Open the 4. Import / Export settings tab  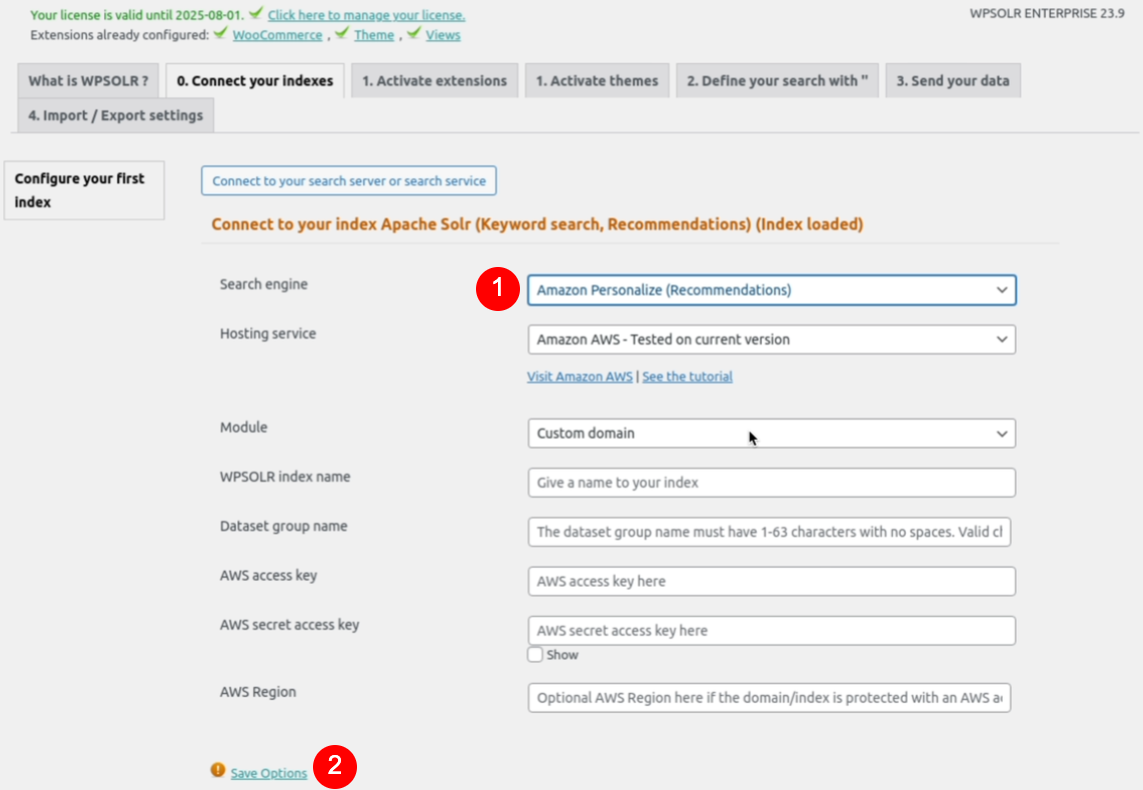pos(116,115)
